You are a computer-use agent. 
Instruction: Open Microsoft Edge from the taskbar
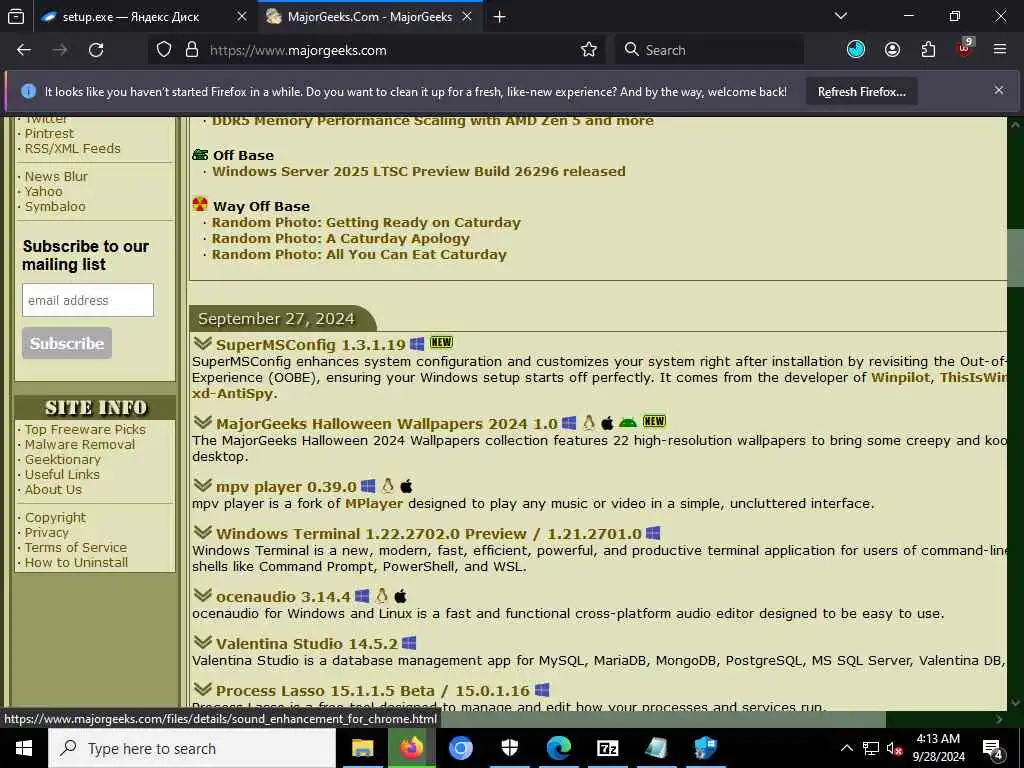tap(558, 748)
